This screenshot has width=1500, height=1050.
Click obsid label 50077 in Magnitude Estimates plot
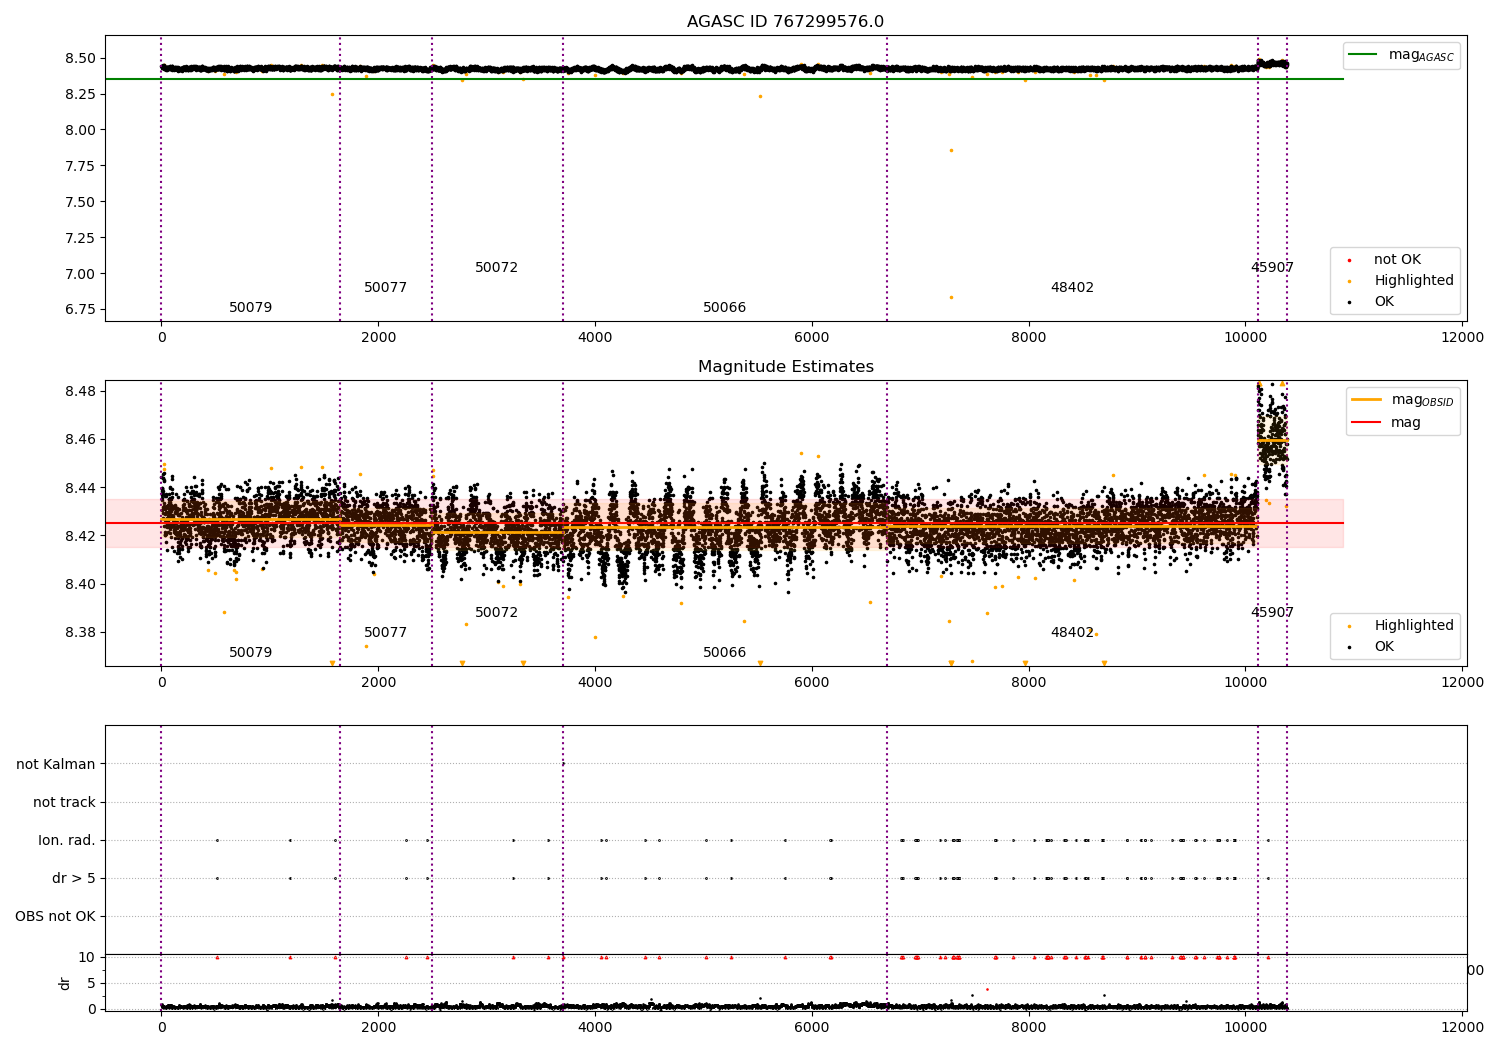tap(385, 633)
